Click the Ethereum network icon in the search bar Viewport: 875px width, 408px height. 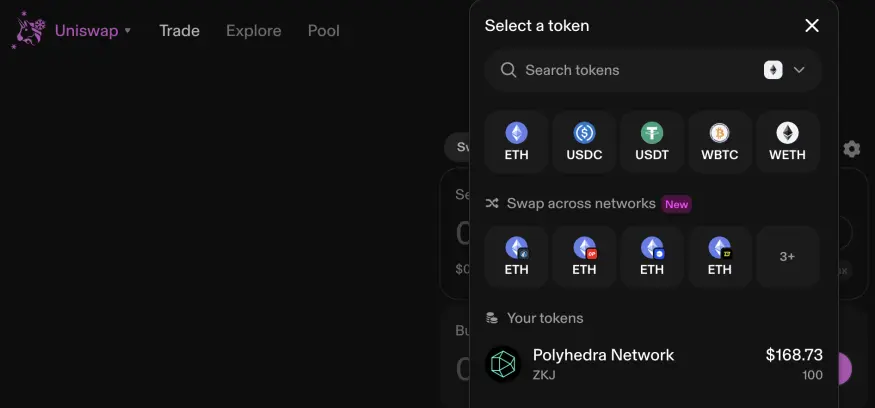click(x=773, y=70)
